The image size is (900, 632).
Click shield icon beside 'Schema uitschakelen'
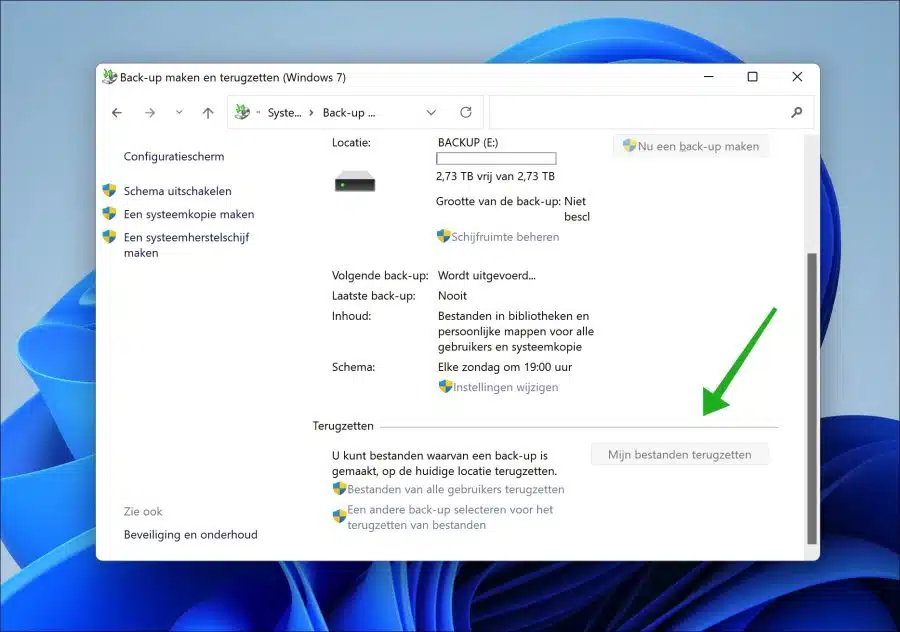pyautogui.click(x=110, y=191)
